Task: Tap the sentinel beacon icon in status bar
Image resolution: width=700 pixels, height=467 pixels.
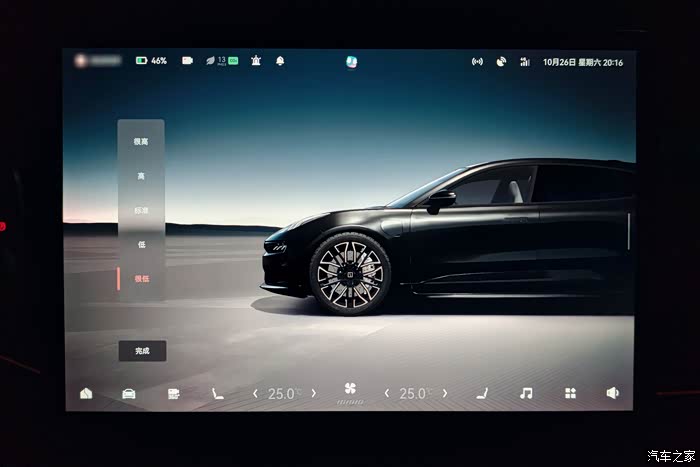Action: [x=256, y=60]
